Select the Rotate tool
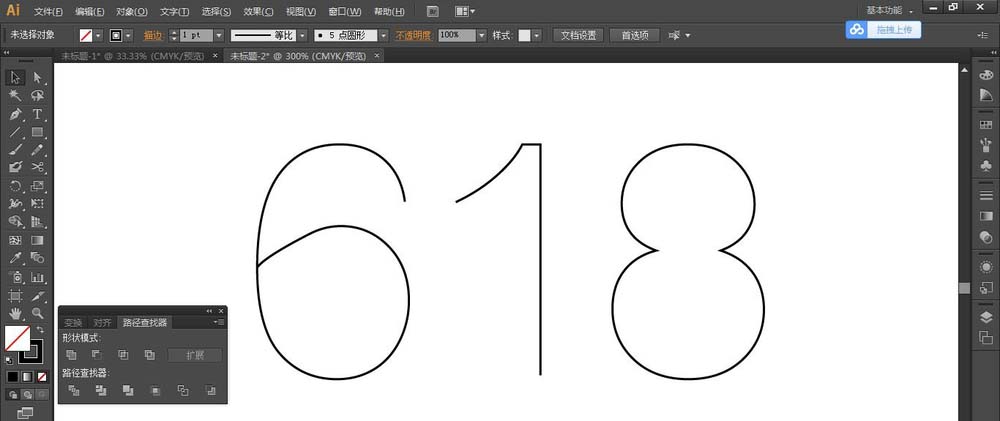Viewport: 1000px width, 421px height. pos(15,186)
